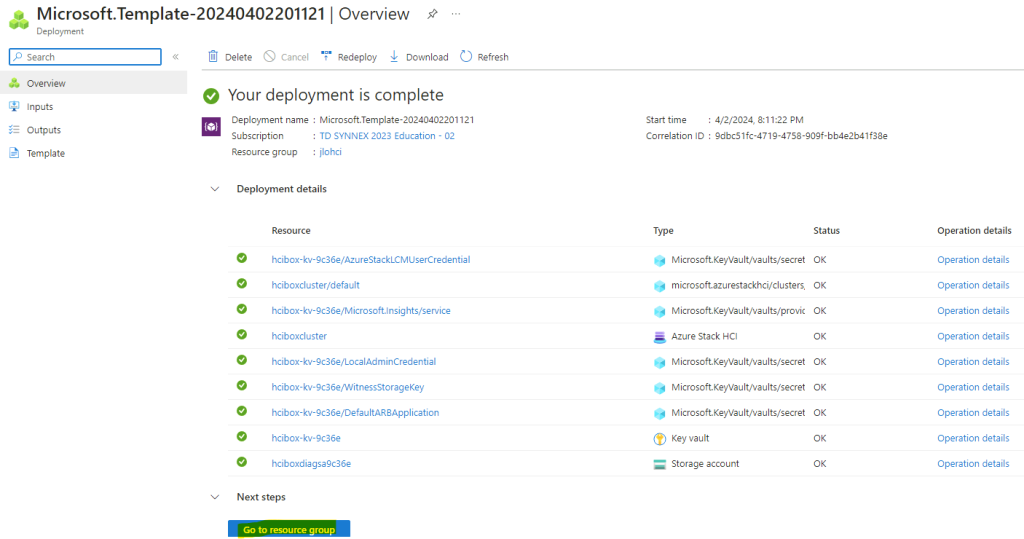Click the purple deployment template icon

[211, 127]
